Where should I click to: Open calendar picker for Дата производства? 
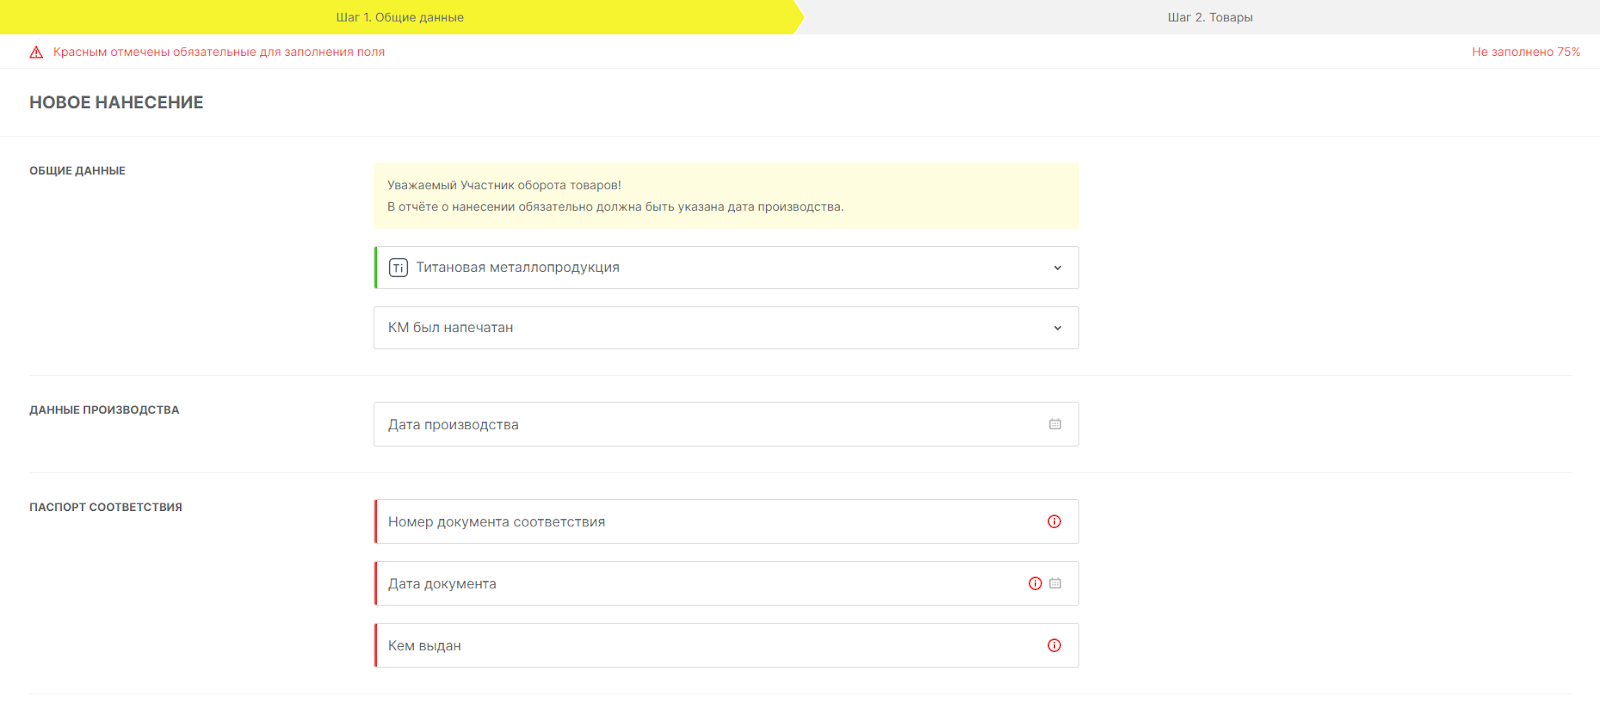click(x=1055, y=424)
